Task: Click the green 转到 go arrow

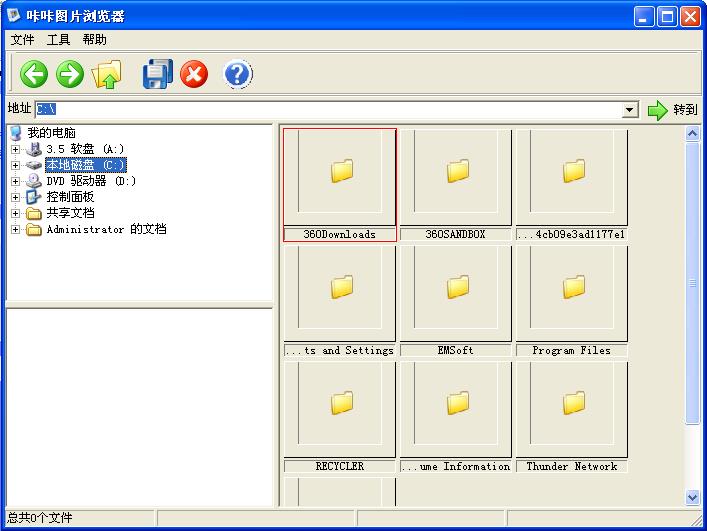Action: pyautogui.click(x=657, y=110)
